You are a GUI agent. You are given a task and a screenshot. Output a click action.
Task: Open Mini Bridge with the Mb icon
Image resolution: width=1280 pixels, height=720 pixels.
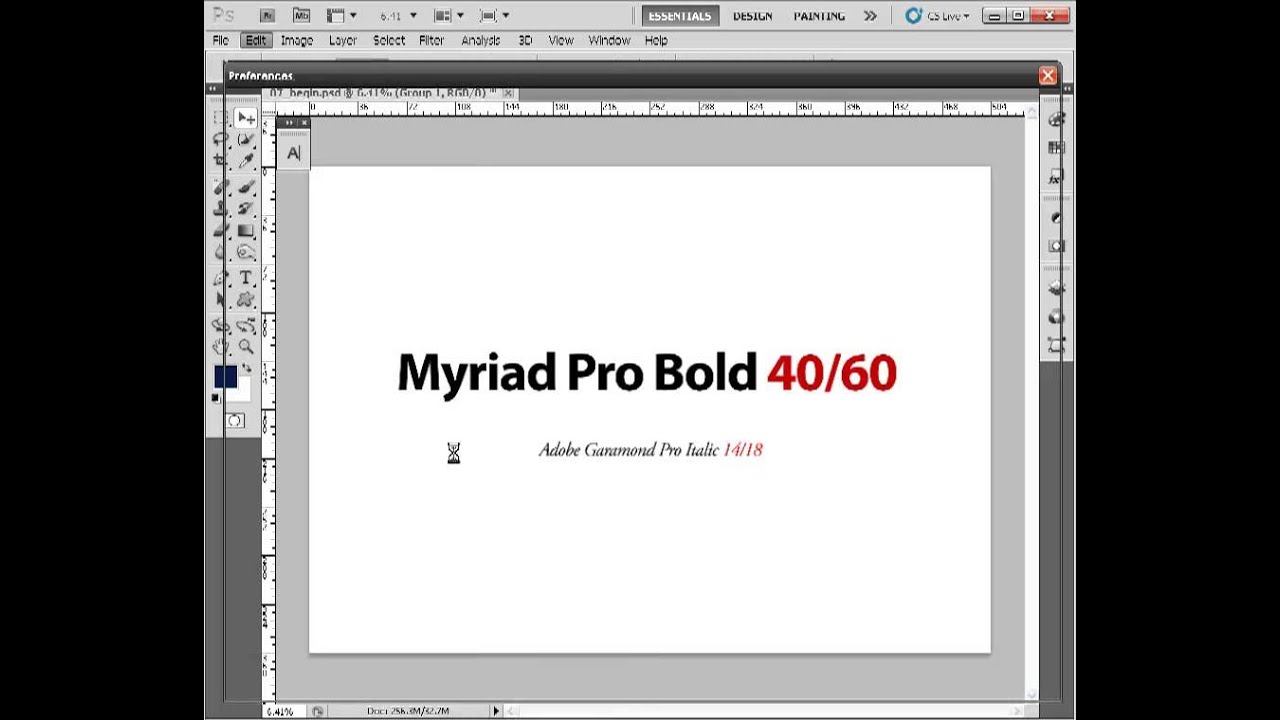(301, 16)
